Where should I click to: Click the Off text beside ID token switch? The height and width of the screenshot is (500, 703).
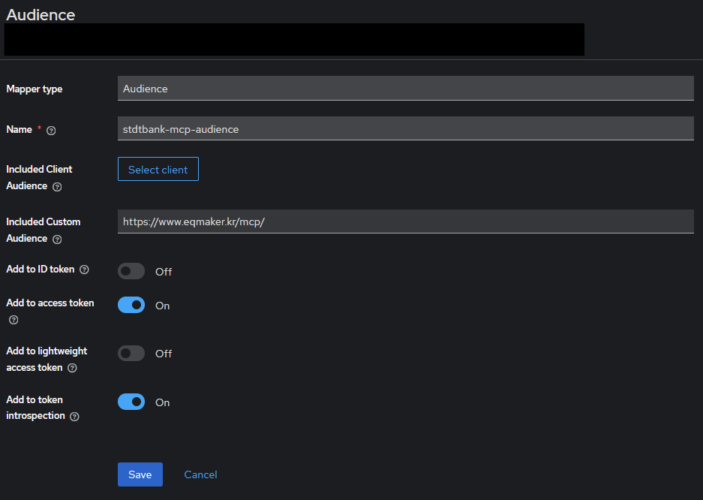[164, 272]
